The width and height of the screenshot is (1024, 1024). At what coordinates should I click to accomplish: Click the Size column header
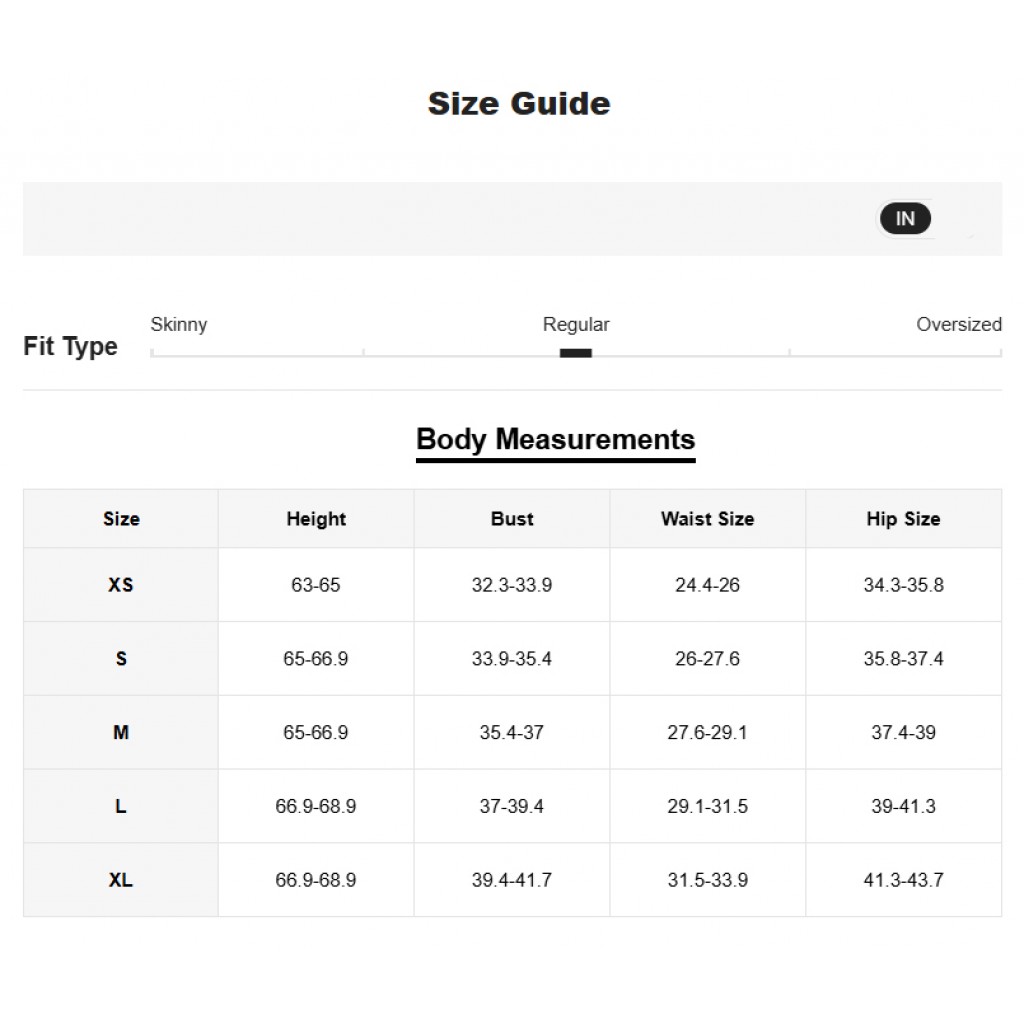tap(121, 519)
